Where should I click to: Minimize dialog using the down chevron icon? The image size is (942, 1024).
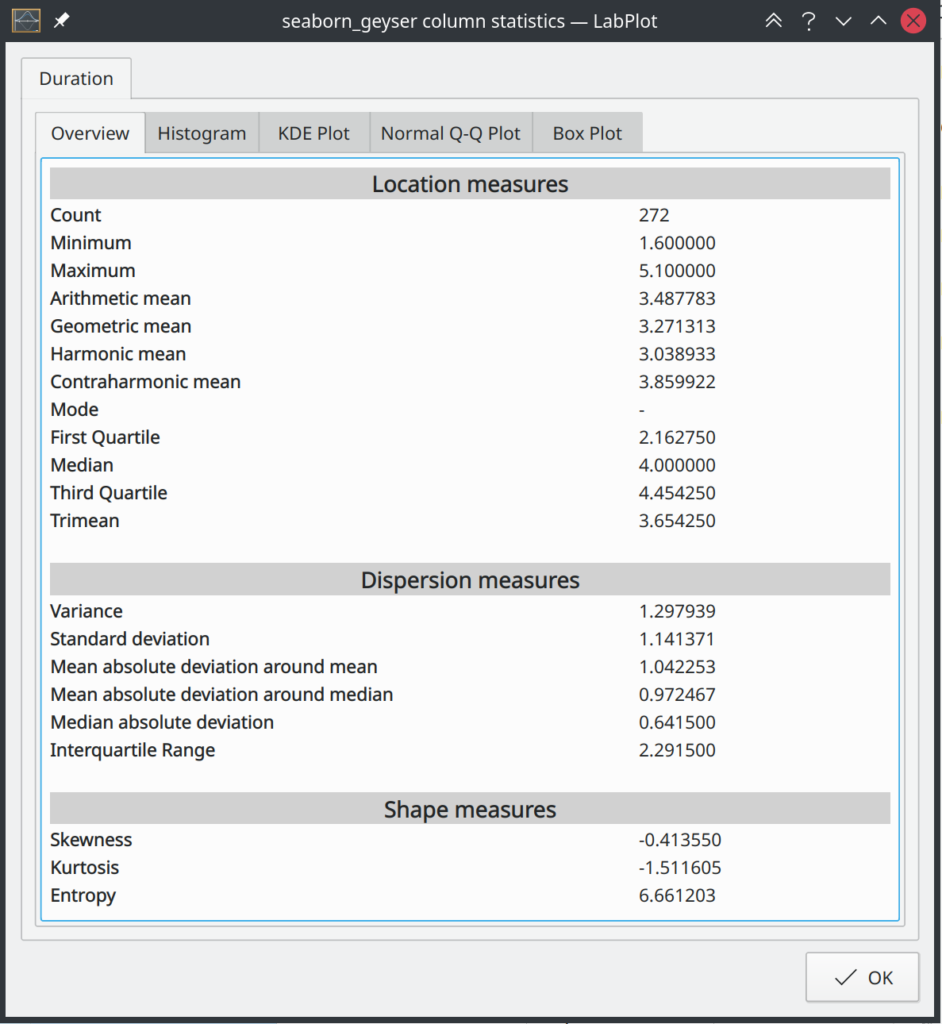pyautogui.click(x=843, y=20)
